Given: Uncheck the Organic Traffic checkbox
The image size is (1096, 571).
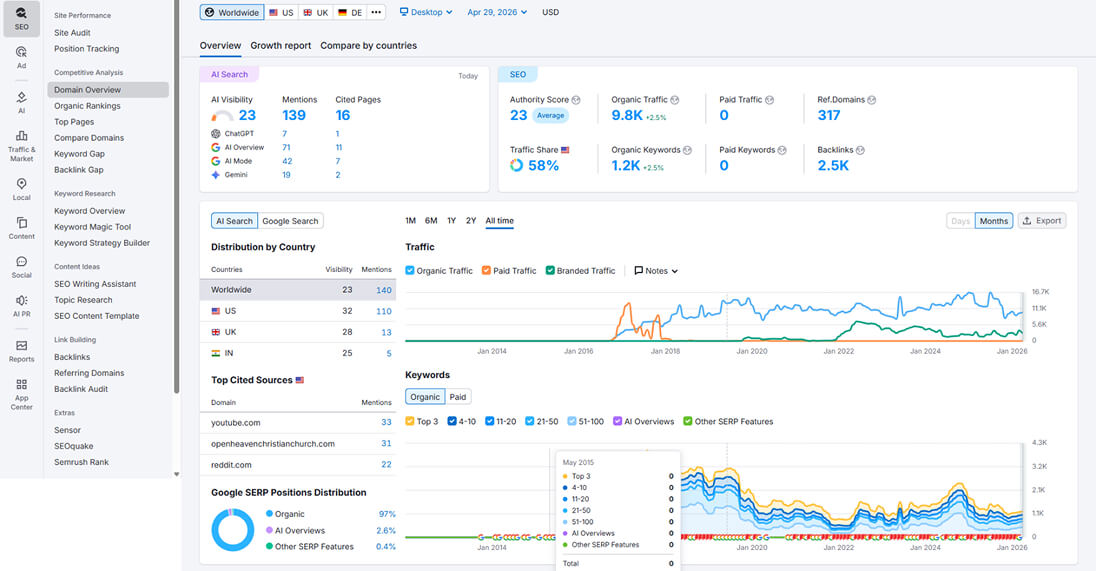Looking at the screenshot, I should (410, 271).
